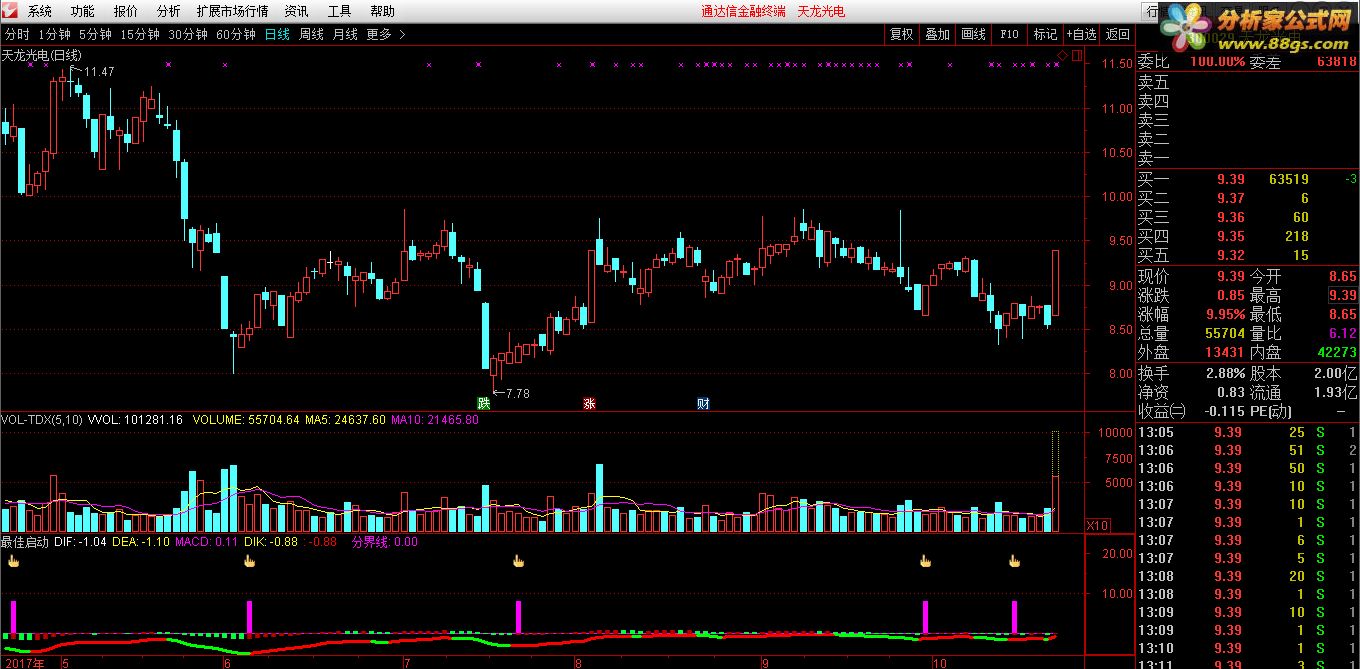Click the 复权 button

[x=901, y=34]
